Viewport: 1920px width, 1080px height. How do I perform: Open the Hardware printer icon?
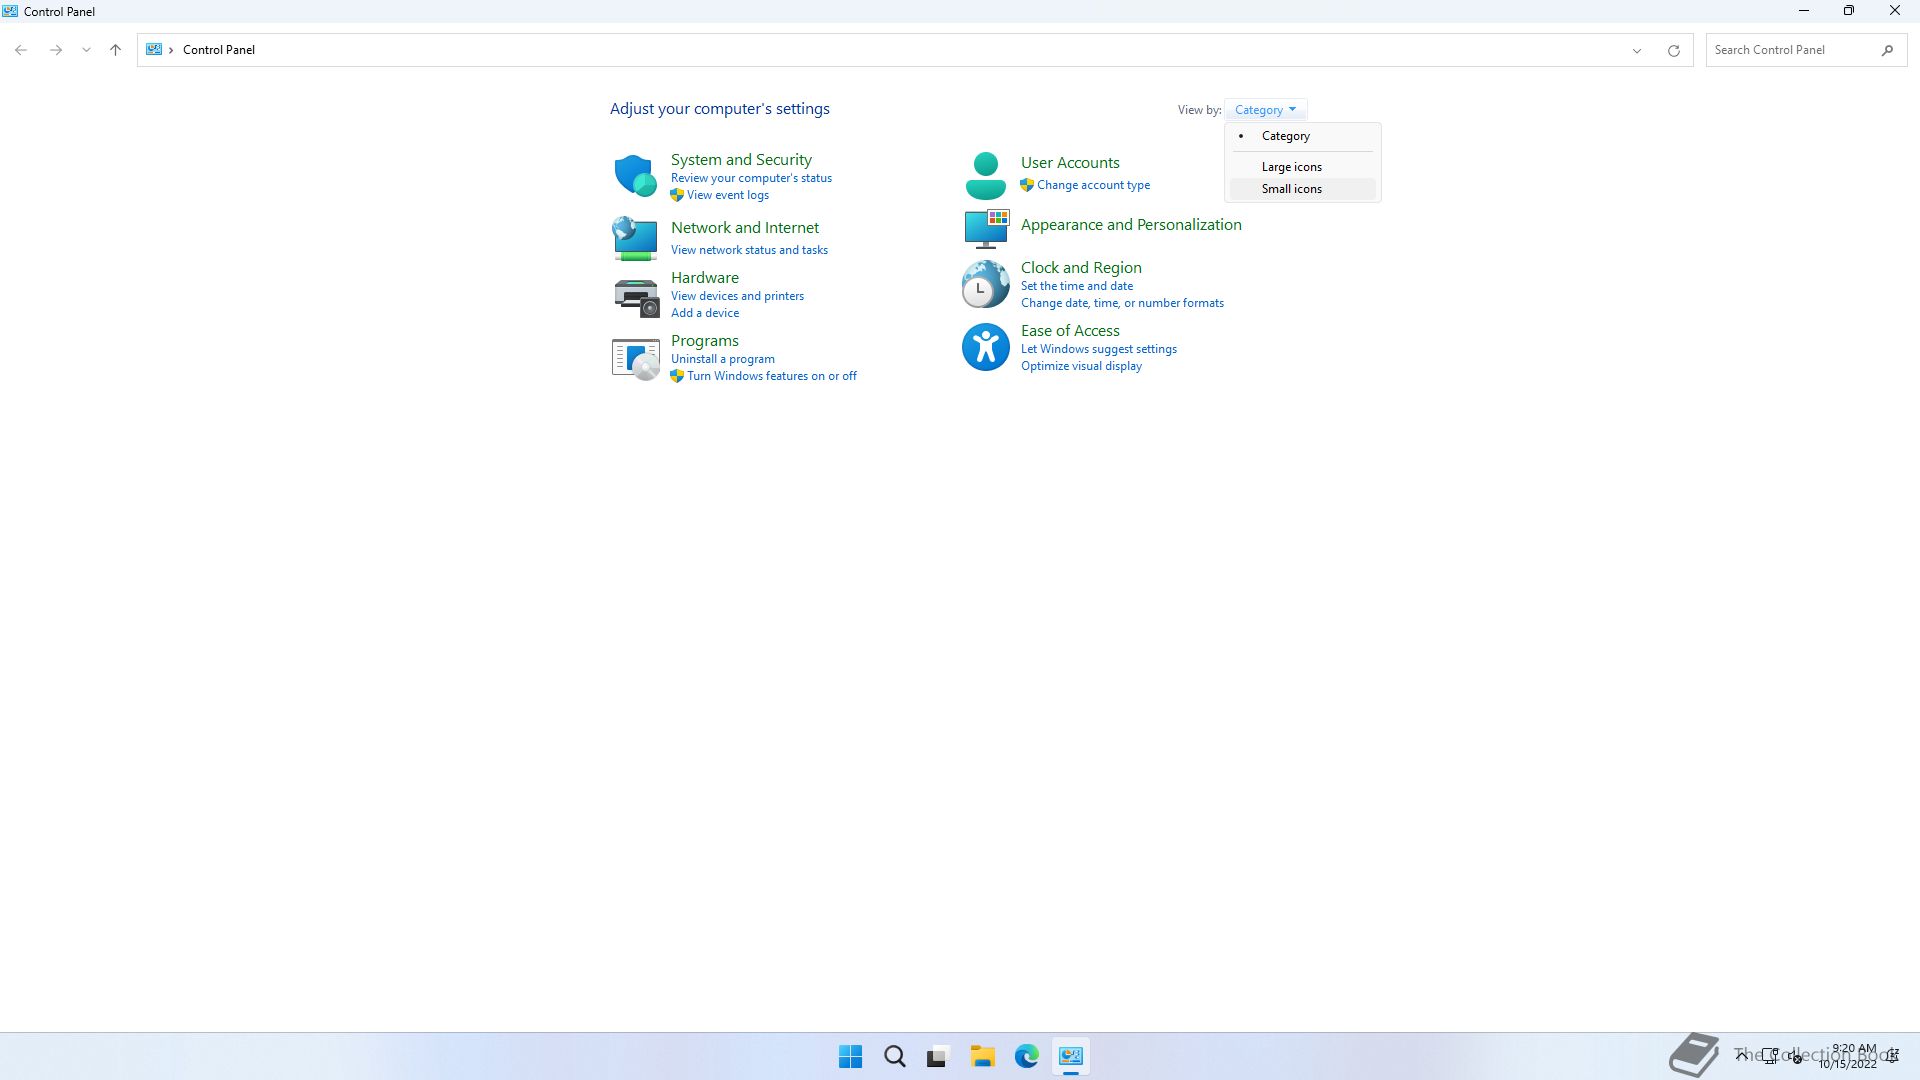[636, 297]
